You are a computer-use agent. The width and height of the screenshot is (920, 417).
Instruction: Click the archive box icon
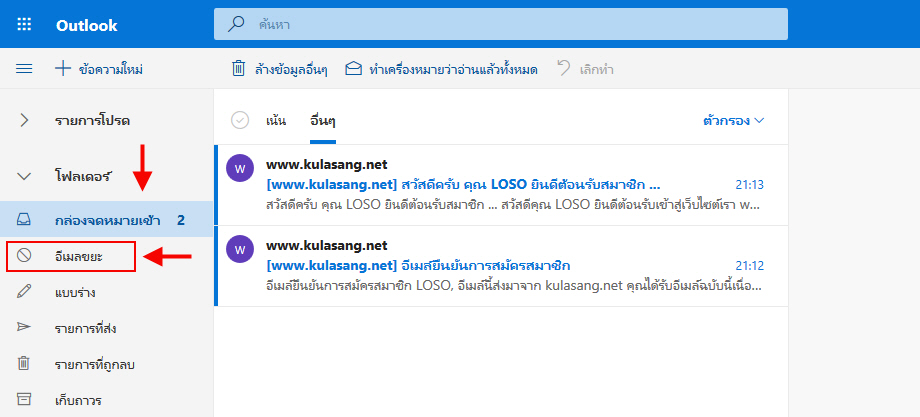(24, 399)
